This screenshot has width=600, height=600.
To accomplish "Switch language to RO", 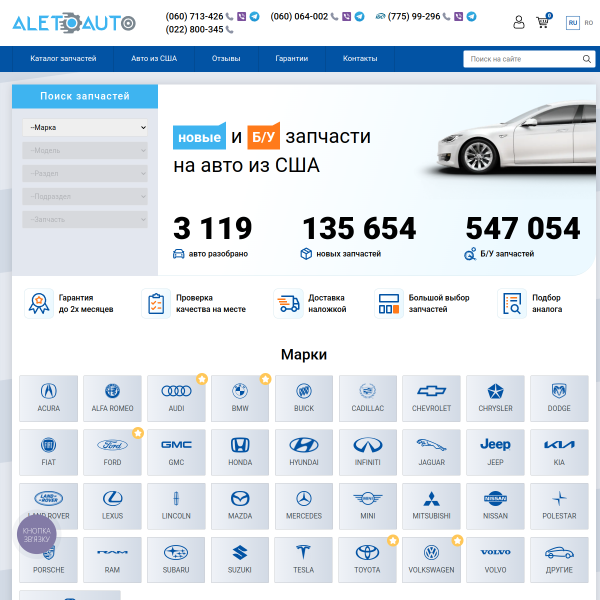I will coord(589,23).
